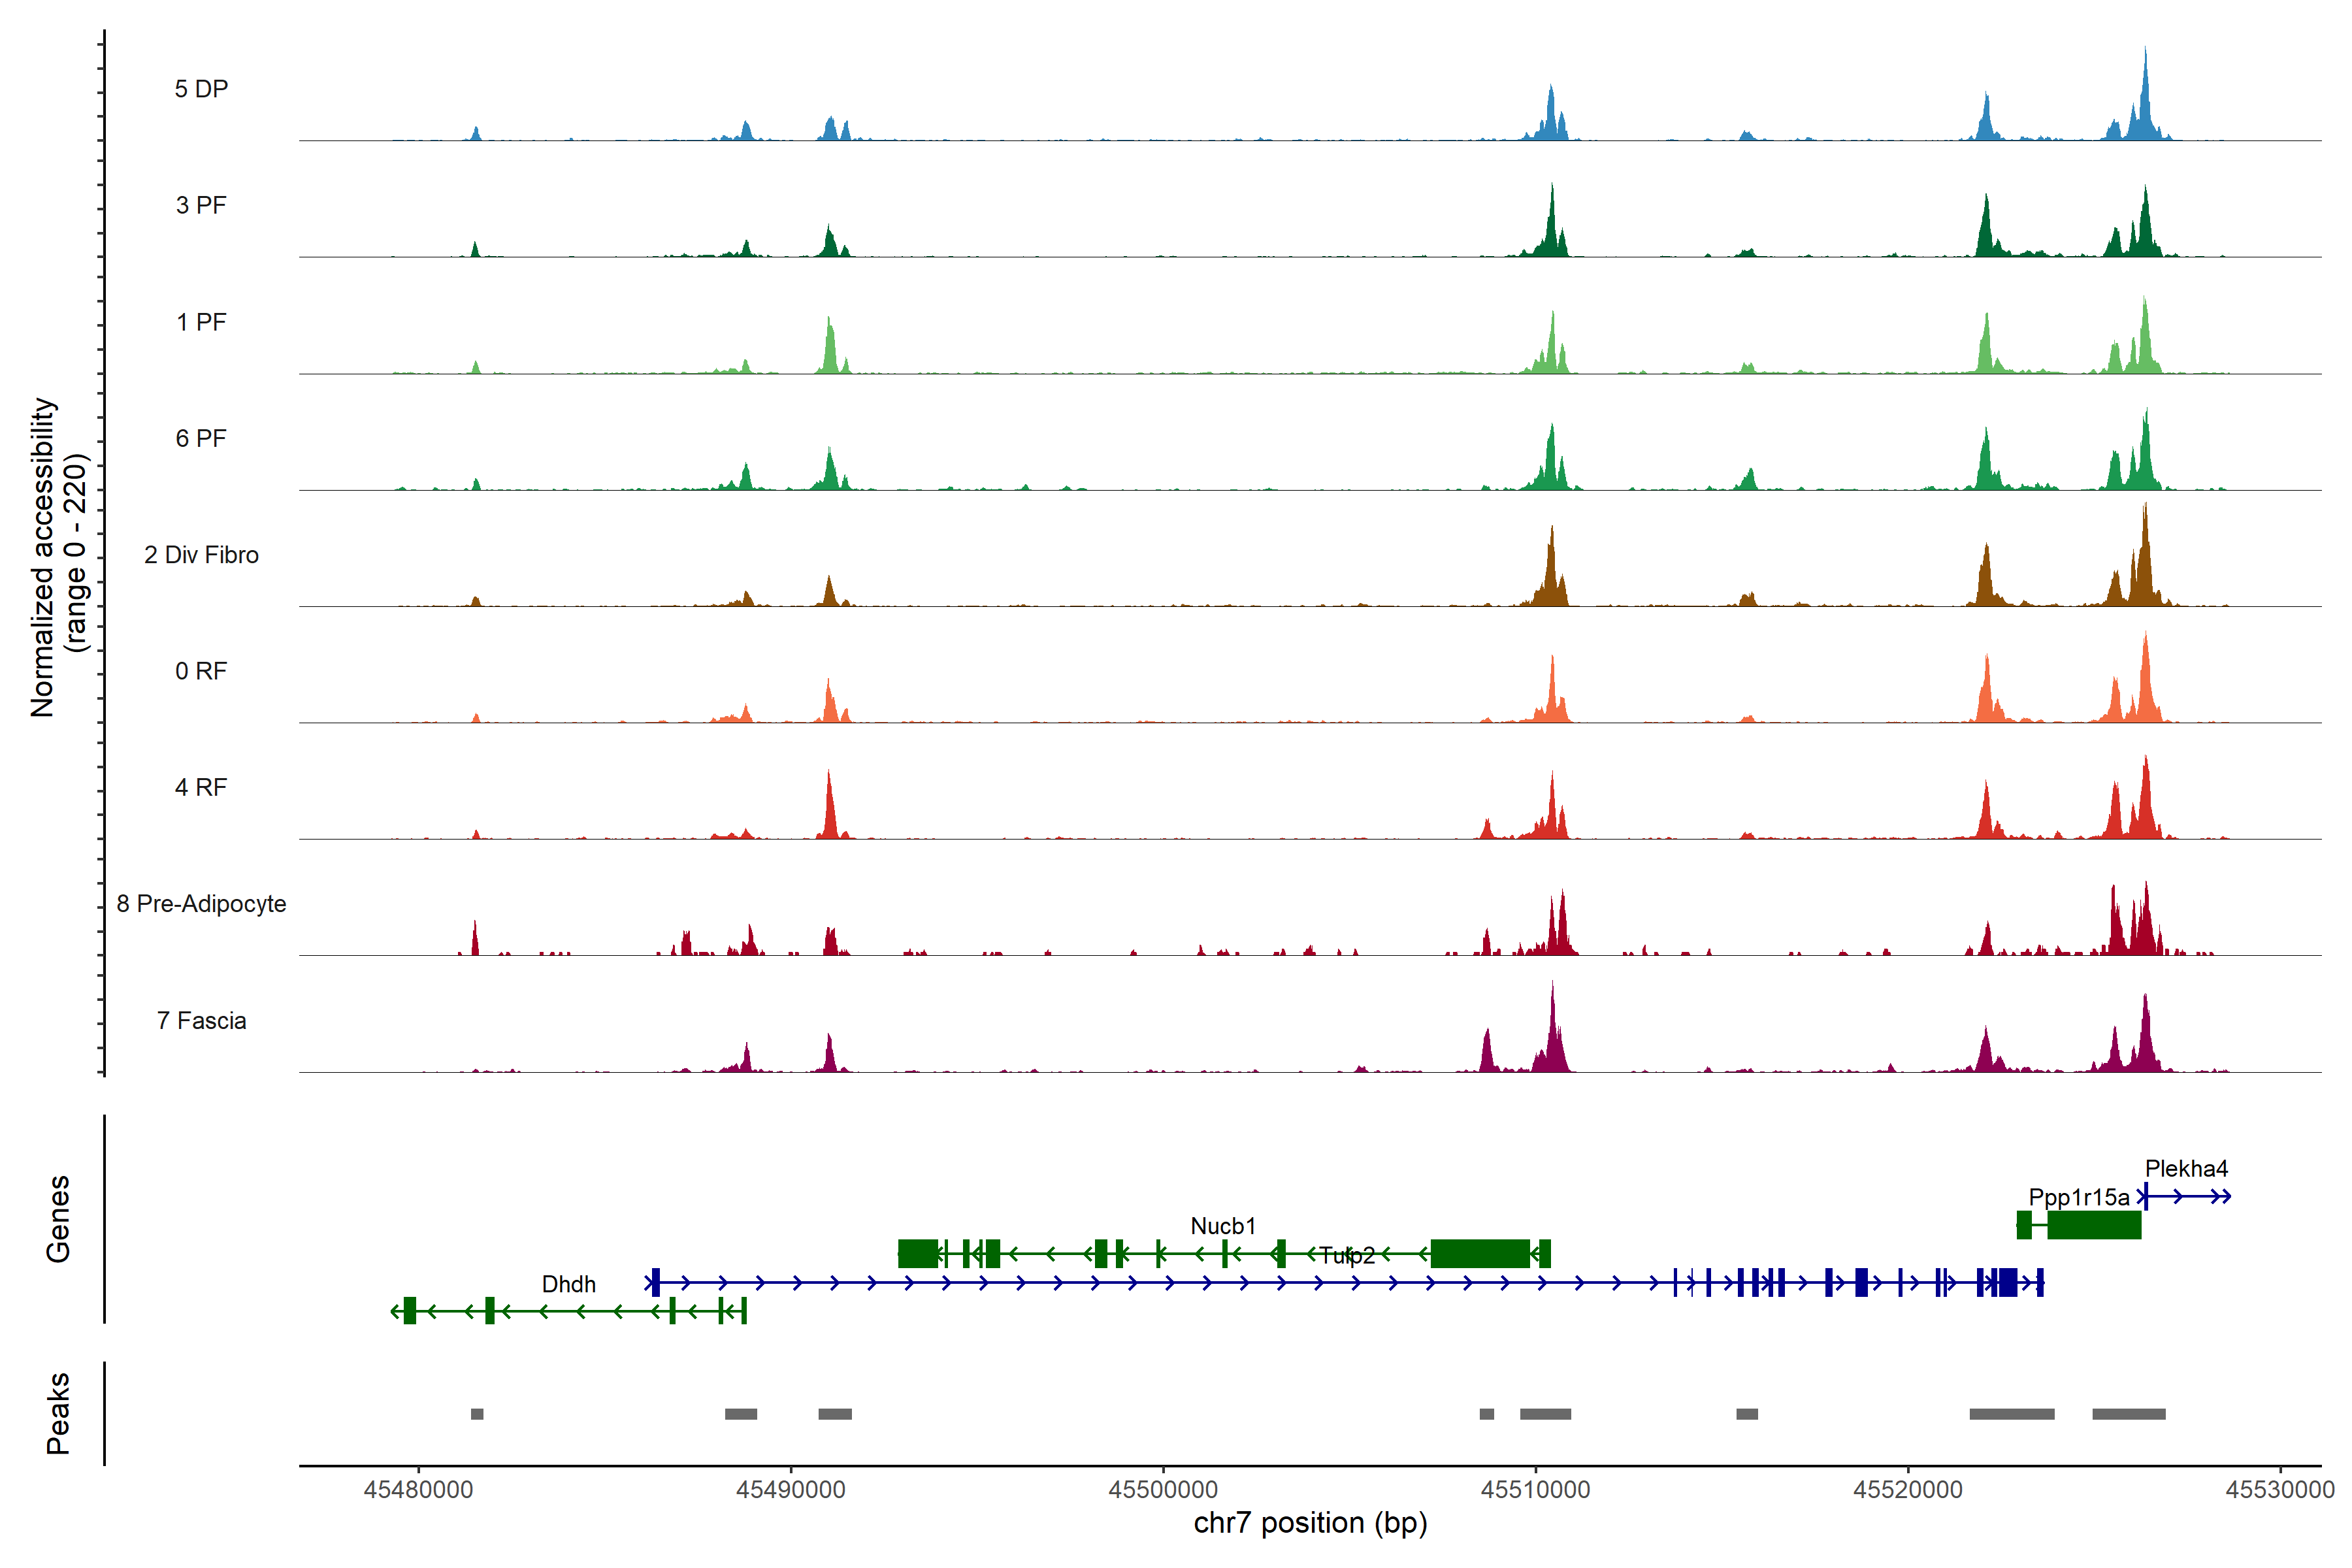Click the Genes panel label
Image resolution: width=2352 pixels, height=1568 pixels.
tap(58, 1219)
